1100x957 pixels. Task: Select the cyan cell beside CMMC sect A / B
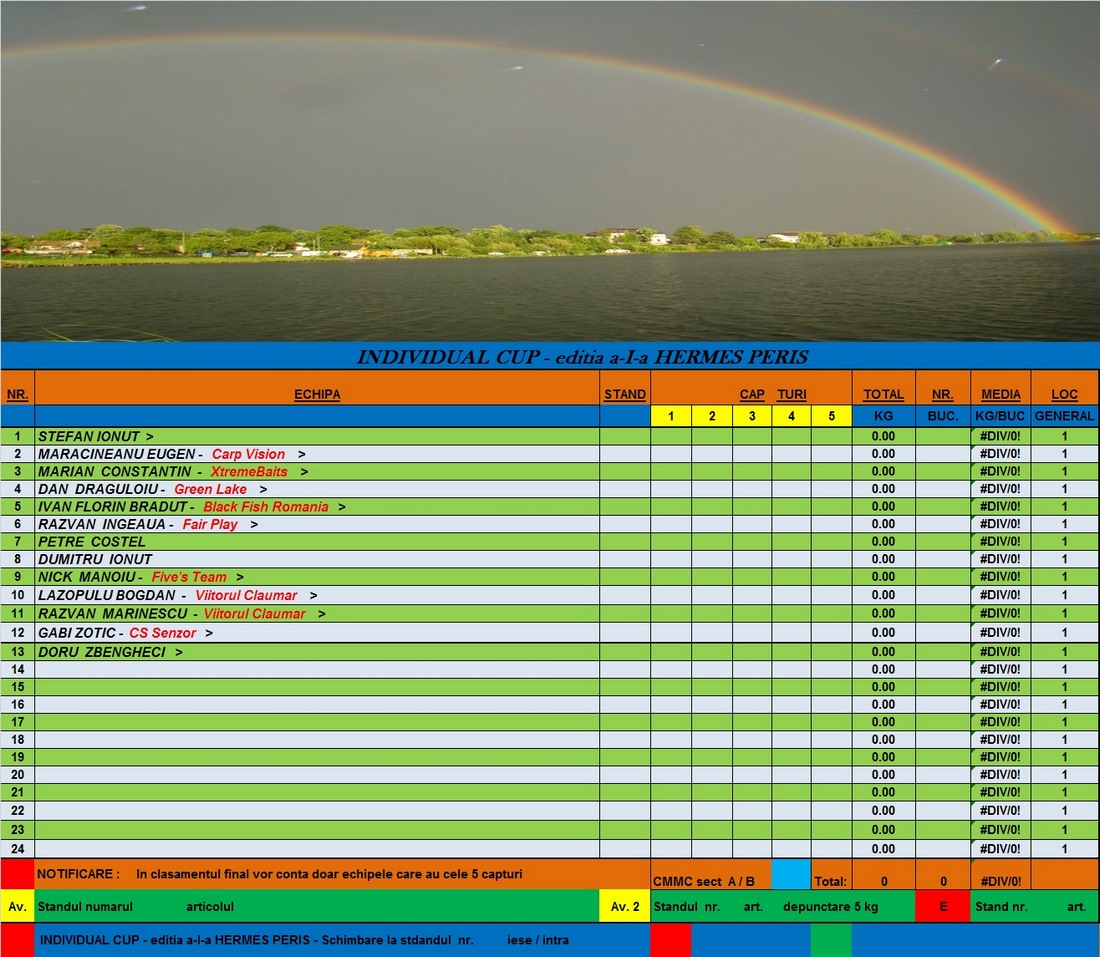click(790, 874)
